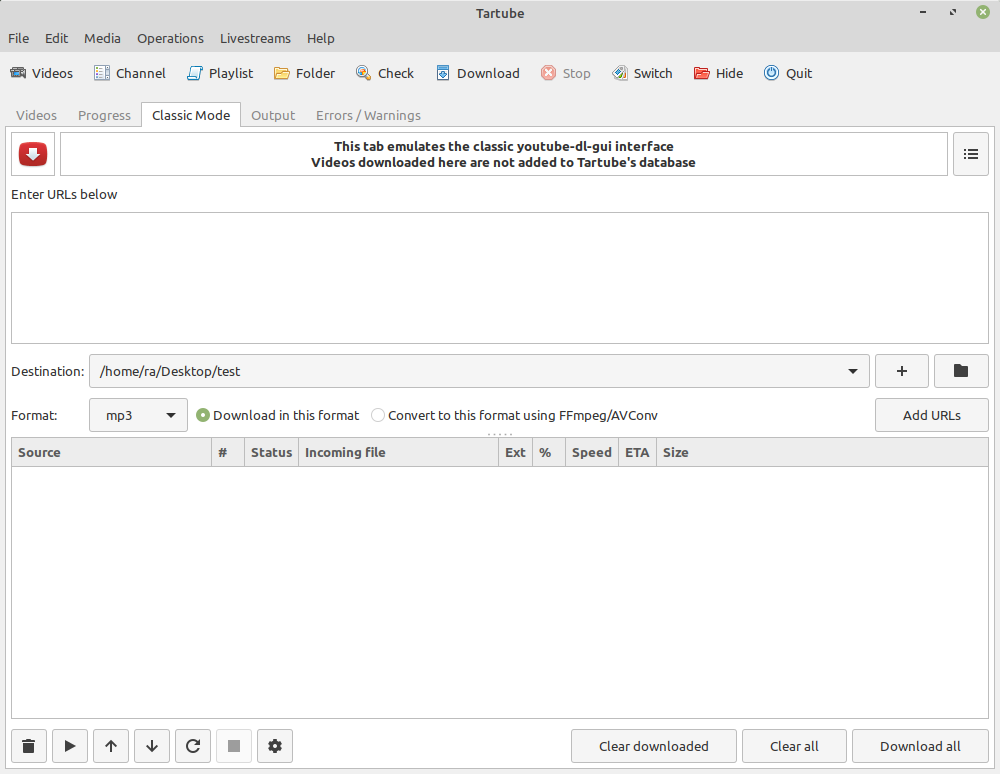Click the ETA column header
The width and height of the screenshot is (1000, 774).
(x=637, y=452)
